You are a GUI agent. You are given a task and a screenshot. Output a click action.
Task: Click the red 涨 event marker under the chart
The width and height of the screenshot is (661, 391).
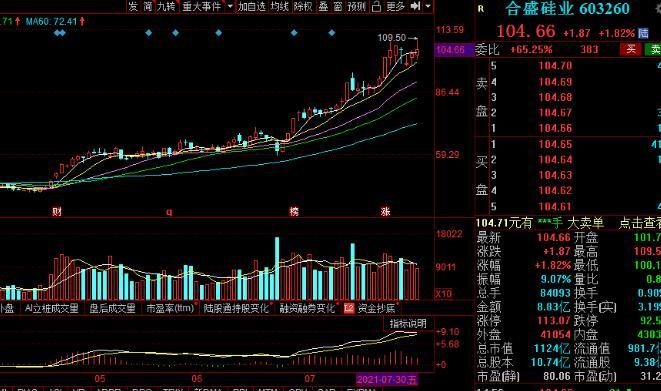385,211
